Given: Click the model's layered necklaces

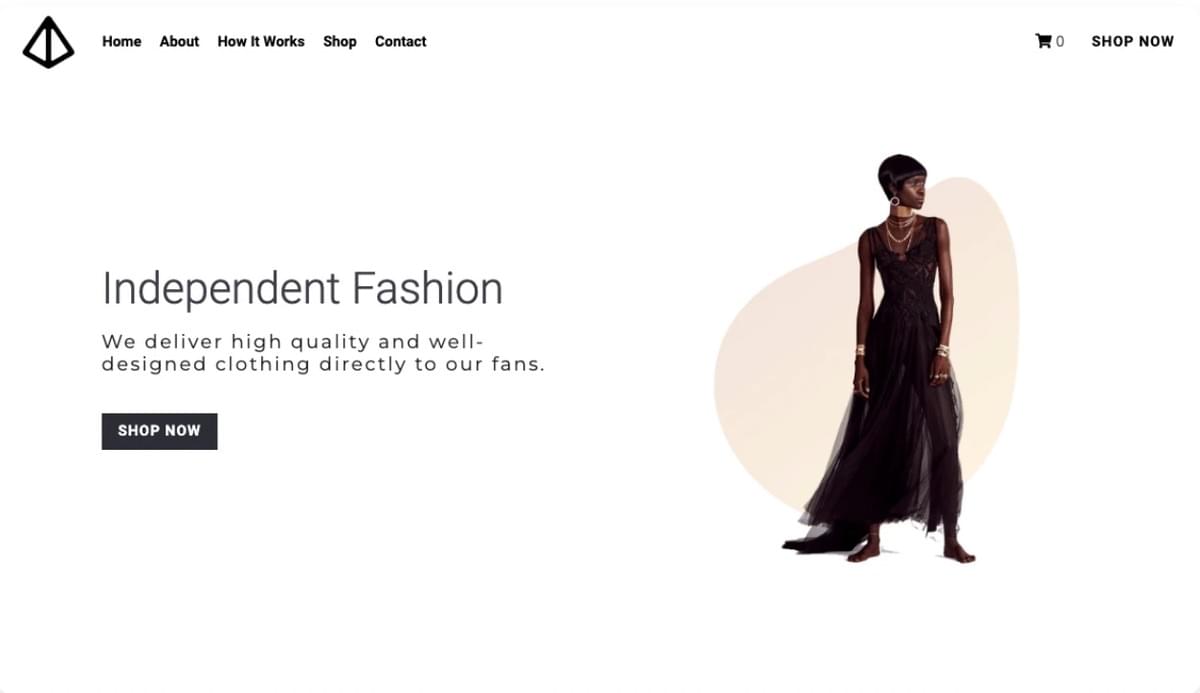Looking at the screenshot, I should [899, 230].
